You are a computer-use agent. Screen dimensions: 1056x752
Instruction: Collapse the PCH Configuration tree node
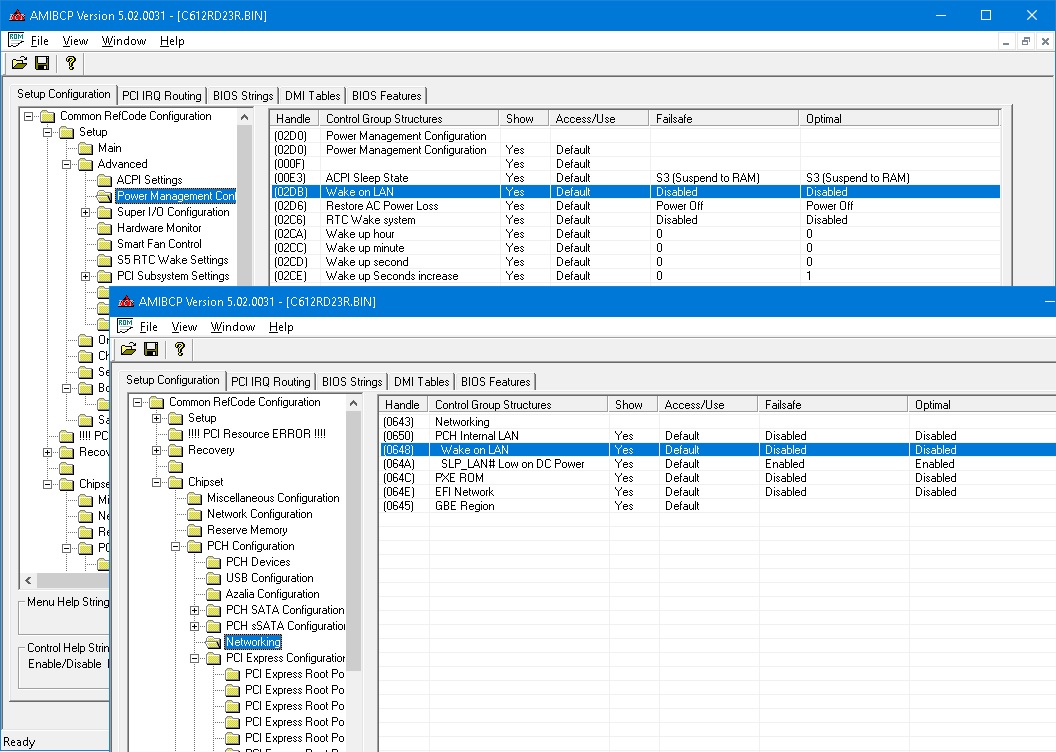(x=176, y=546)
